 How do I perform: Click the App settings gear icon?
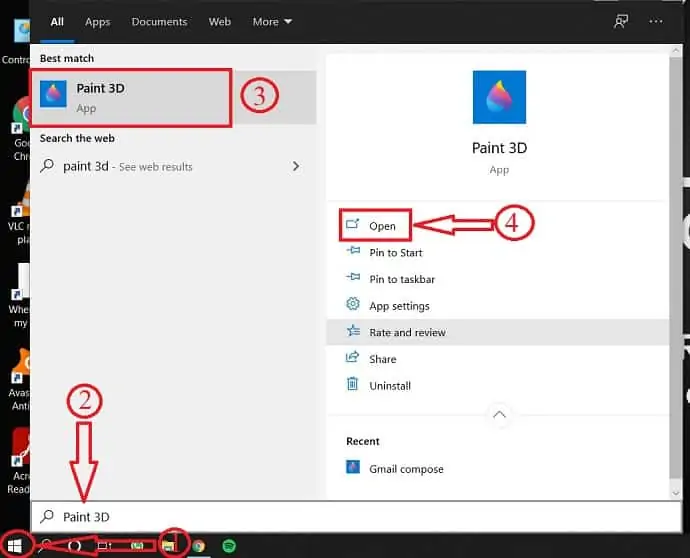tap(353, 304)
